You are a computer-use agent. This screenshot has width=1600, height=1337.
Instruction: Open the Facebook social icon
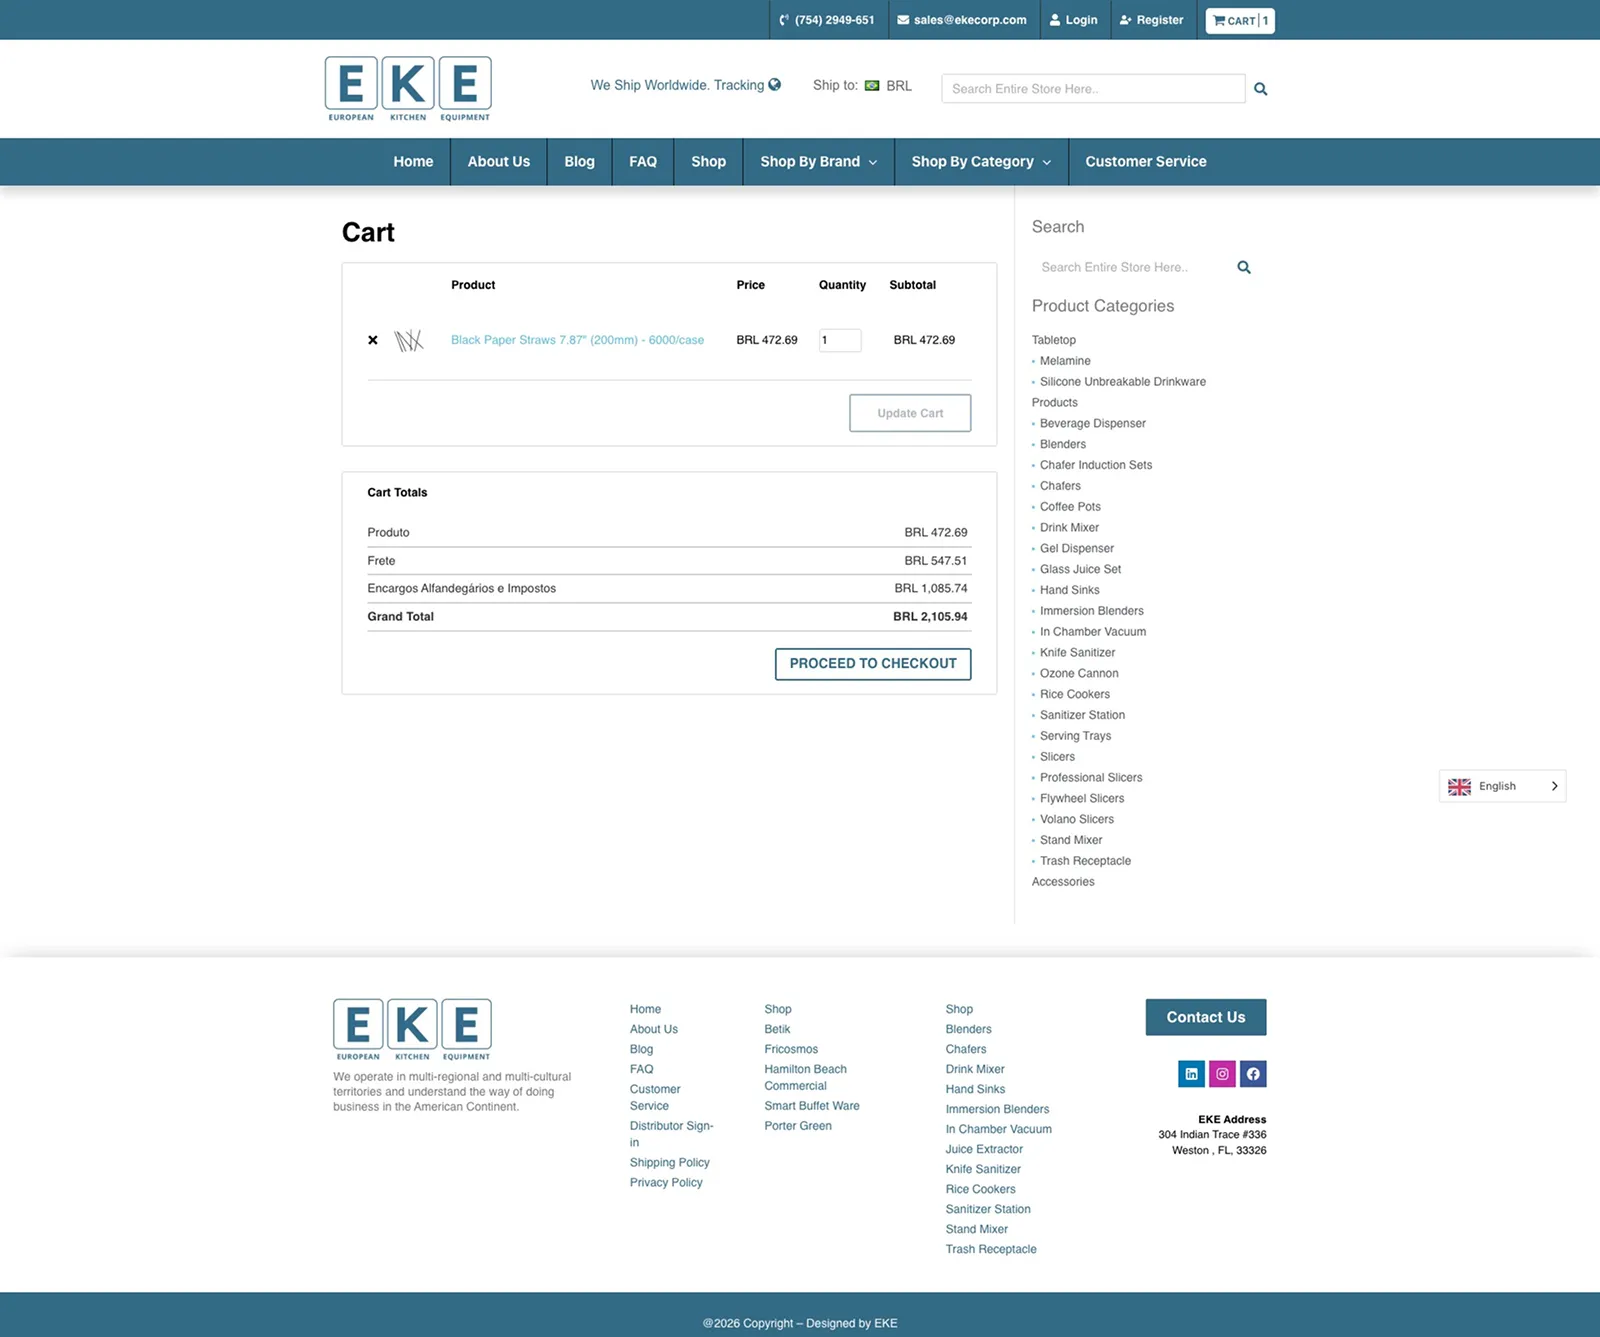[x=1253, y=1074]
